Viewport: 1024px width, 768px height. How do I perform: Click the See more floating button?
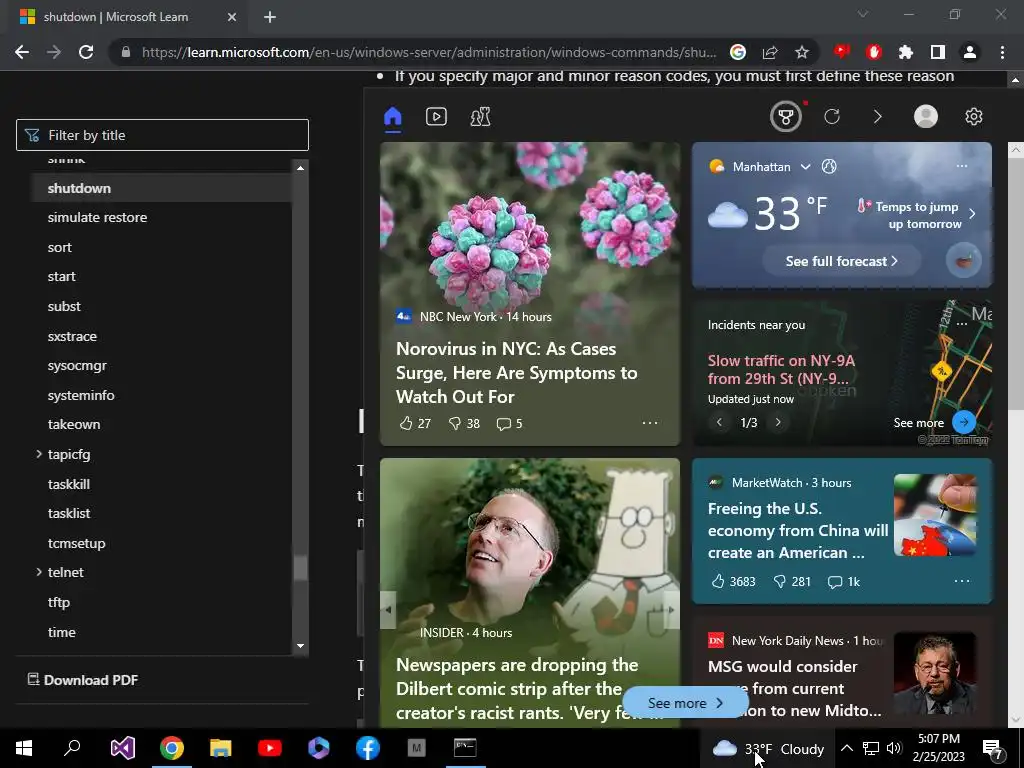pos(685,703)
